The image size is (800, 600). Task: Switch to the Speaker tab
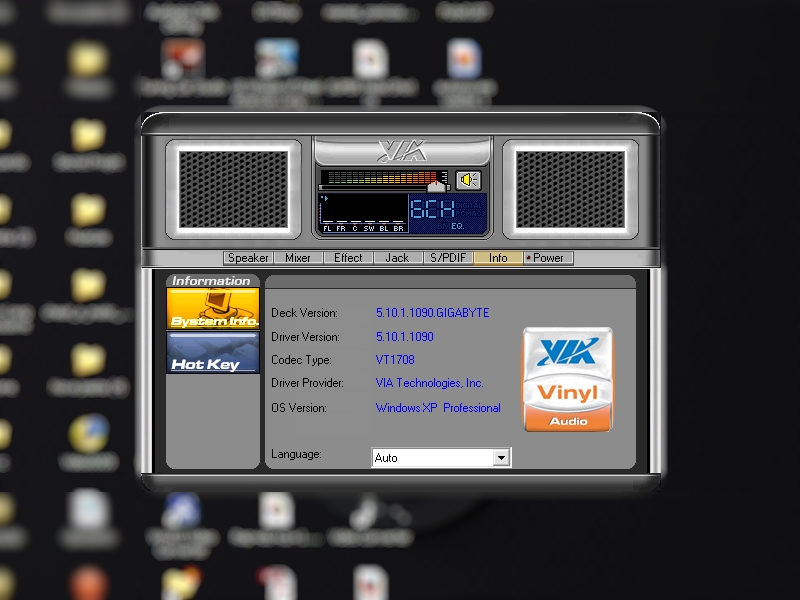[248, 258]
